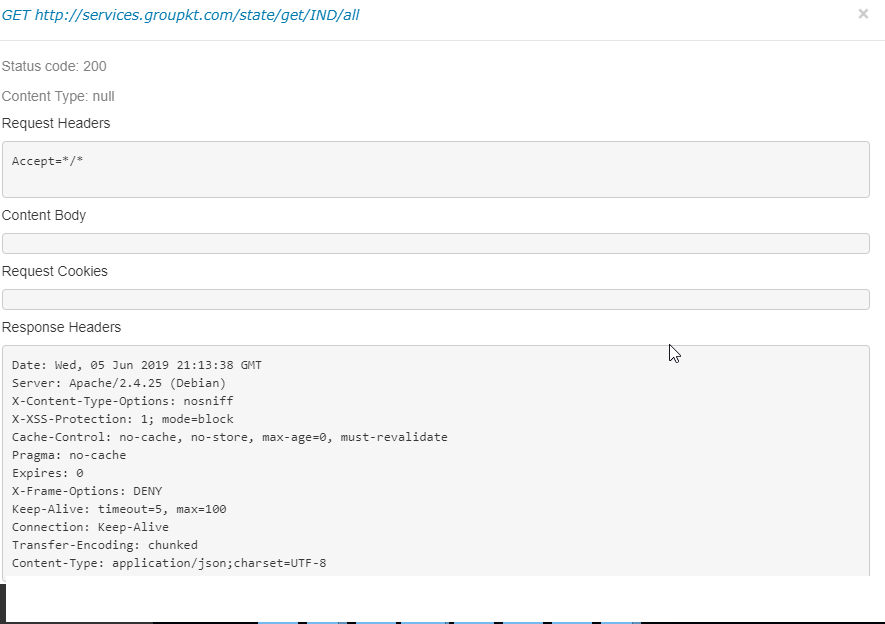Image resolution: width=885 pixels, height=624 pixels.
Task: Click the Keep-Alive: timeout=5 header line
Action: pyautogui.click(x=119, y=509)
